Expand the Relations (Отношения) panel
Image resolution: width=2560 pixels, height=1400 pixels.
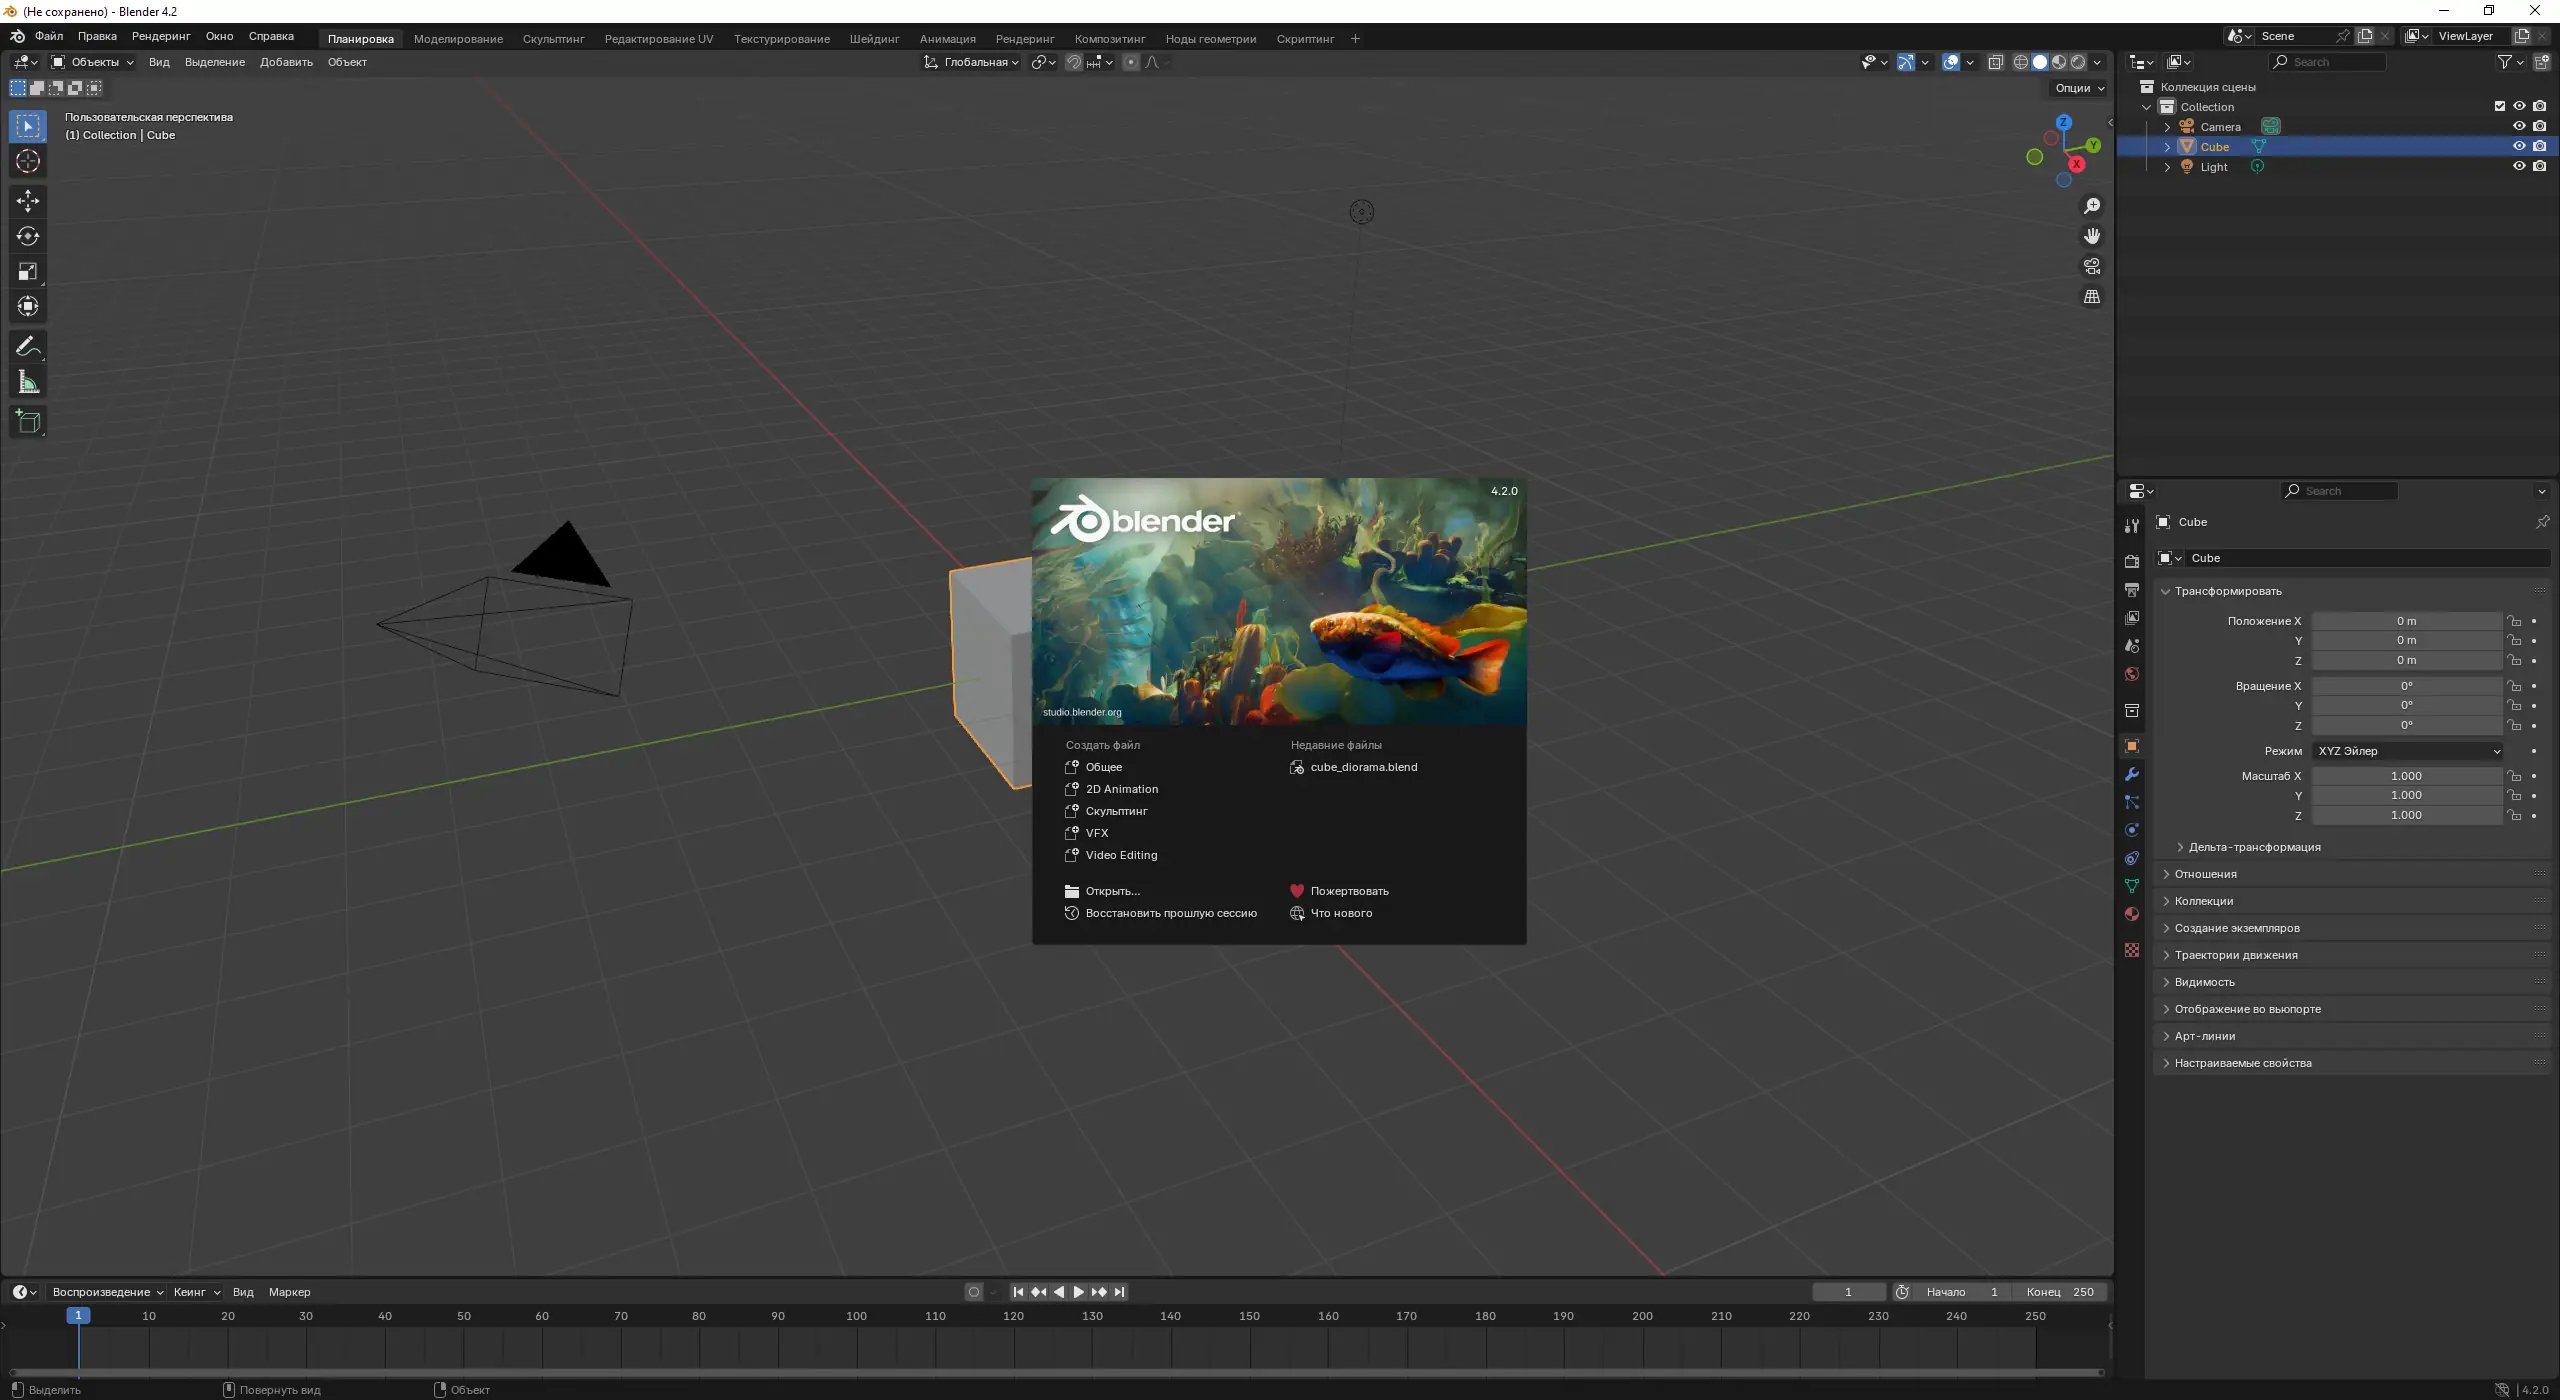click(2205, 874)
